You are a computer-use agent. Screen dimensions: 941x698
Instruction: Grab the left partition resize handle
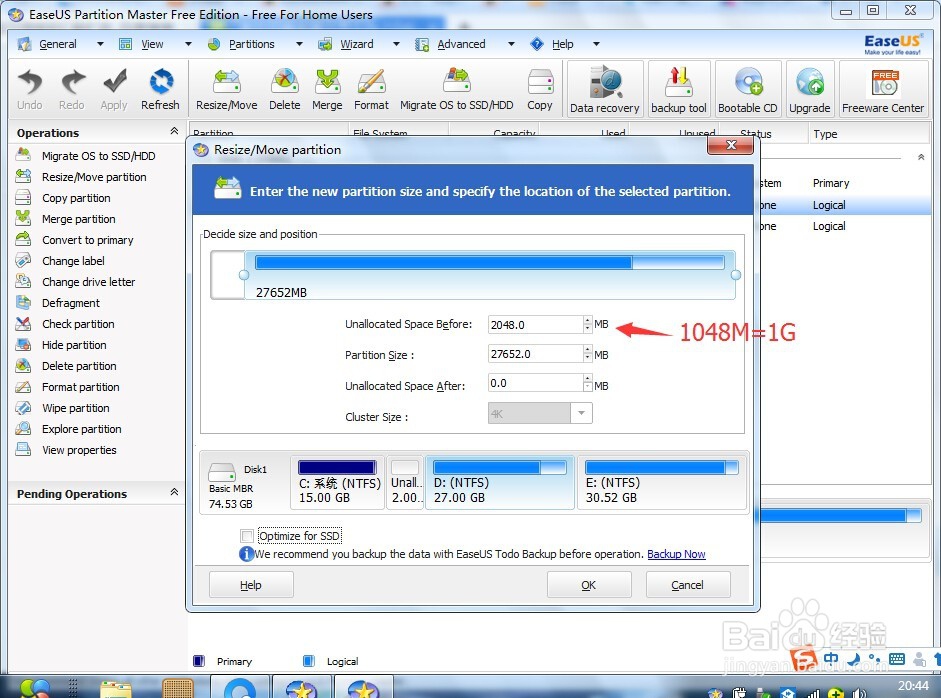(244, 275)
